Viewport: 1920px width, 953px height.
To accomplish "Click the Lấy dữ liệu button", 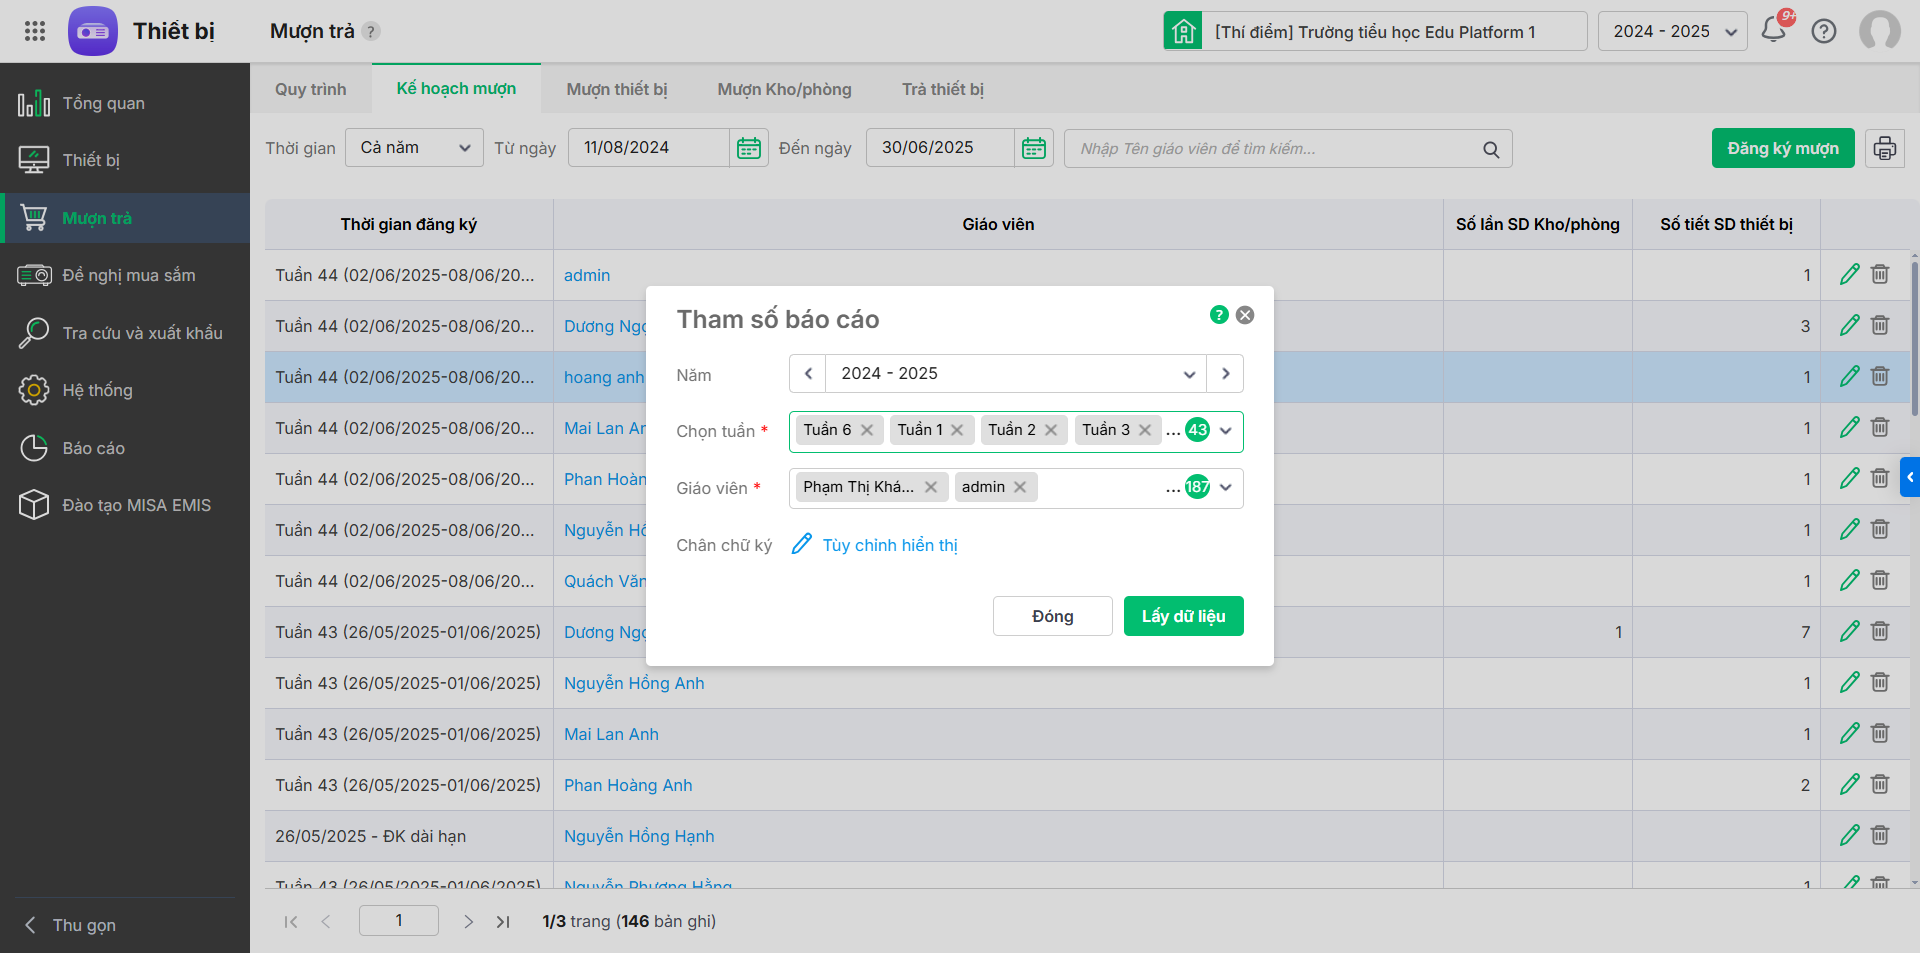I will (1184, 616).
